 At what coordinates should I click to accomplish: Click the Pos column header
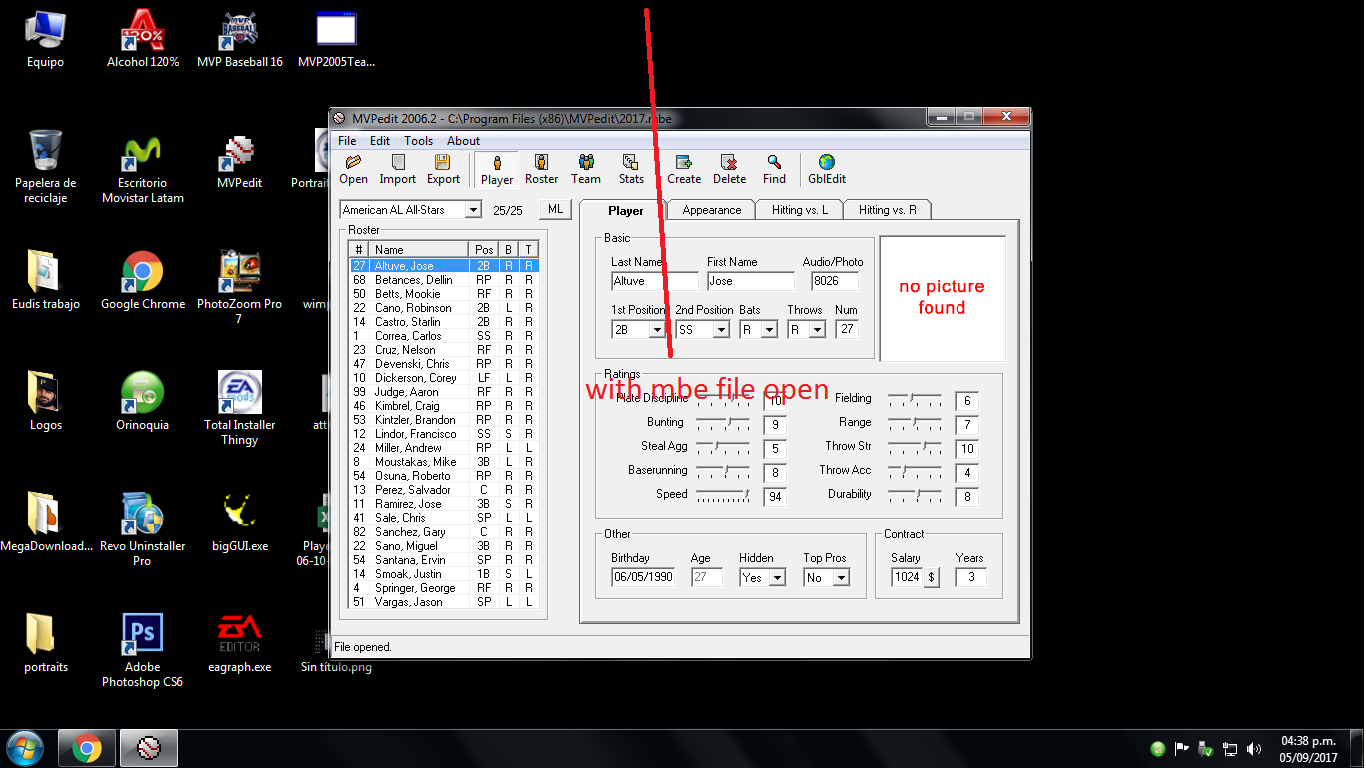(484, 249)
